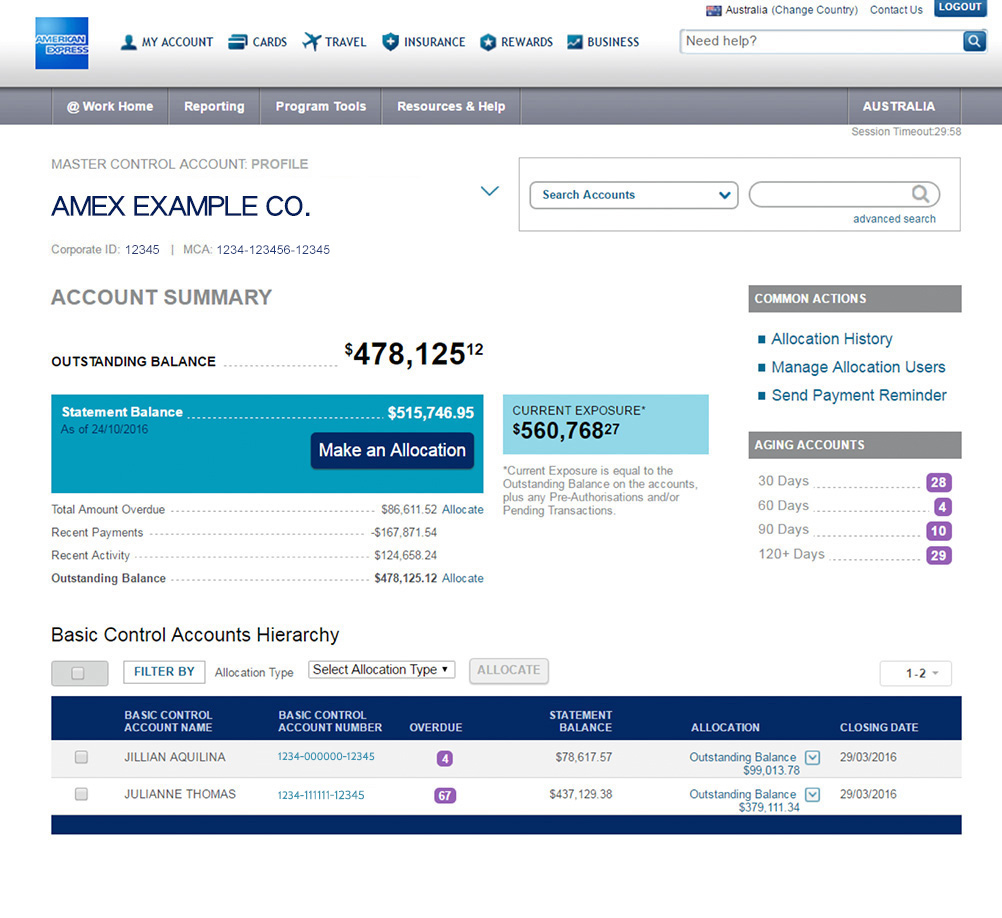The width and height of the screenshot is (1002, 918).
Task: Open the MY ACCOUNT section via its person icon
Action: point(128,42)
